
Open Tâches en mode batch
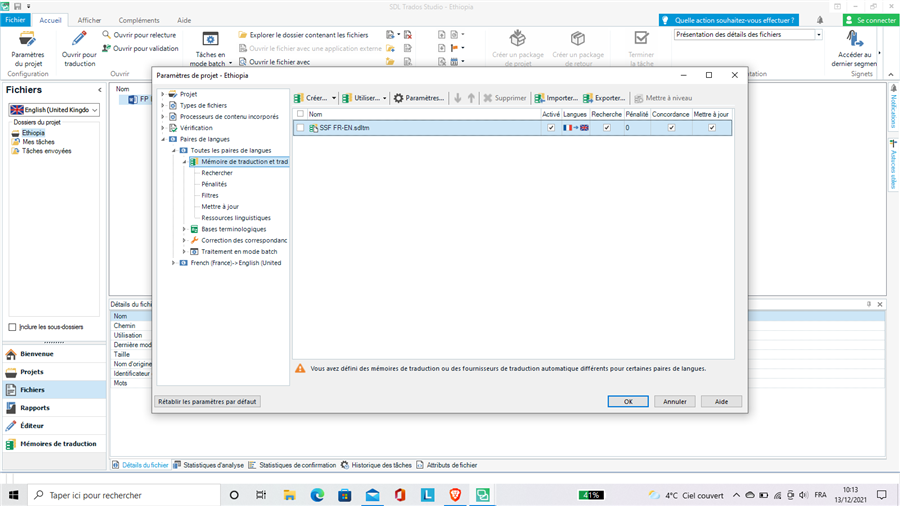pyautogui.click(x=210, y=48)
